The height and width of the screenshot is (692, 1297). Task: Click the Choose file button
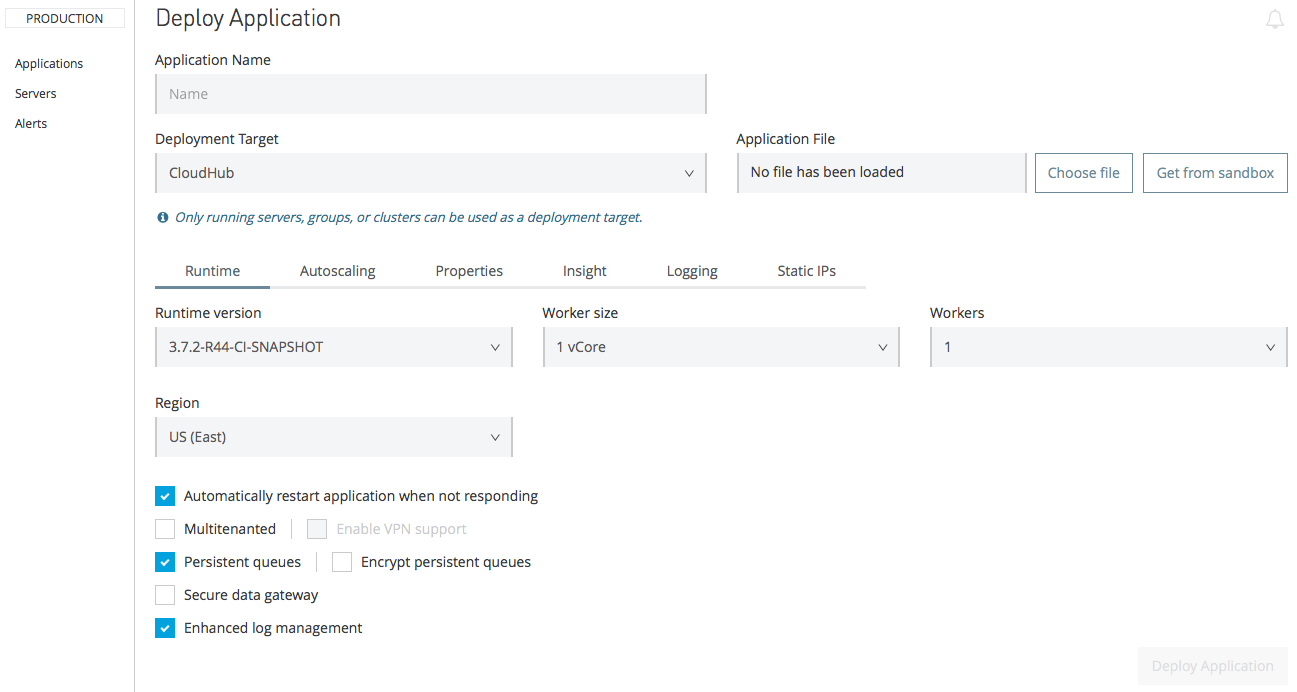coord(1083,173)
